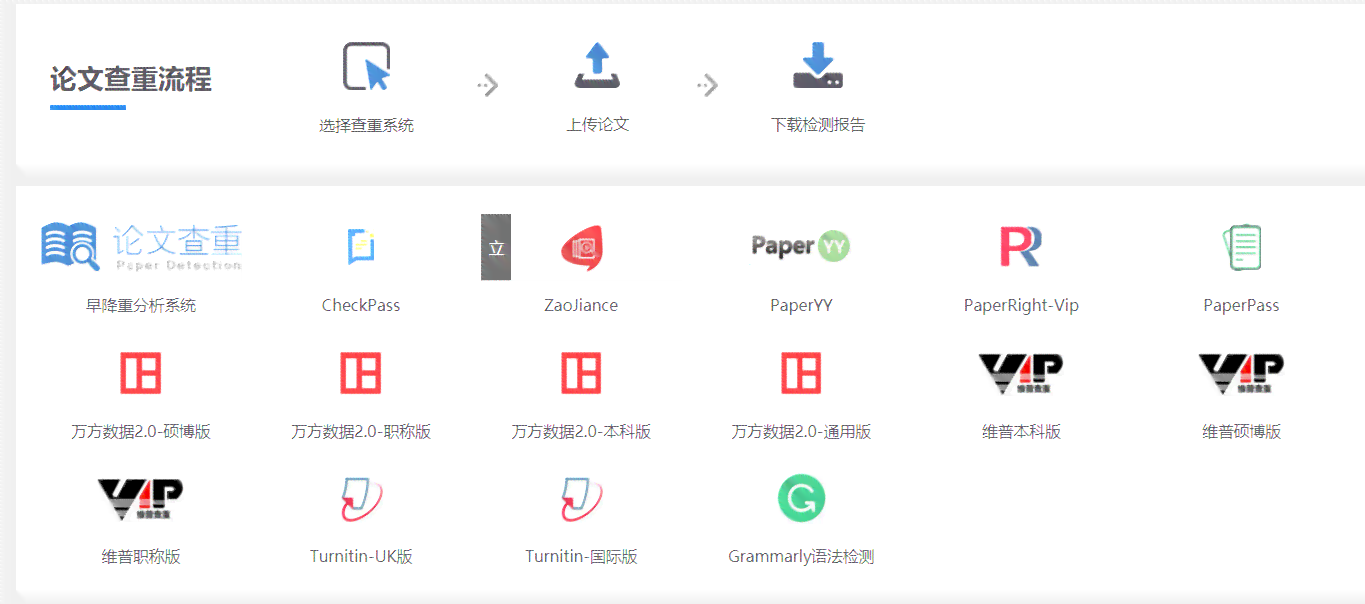
Task: Click the 万方数据2.0-职称版 label
Action: click(x=361, y=432)
